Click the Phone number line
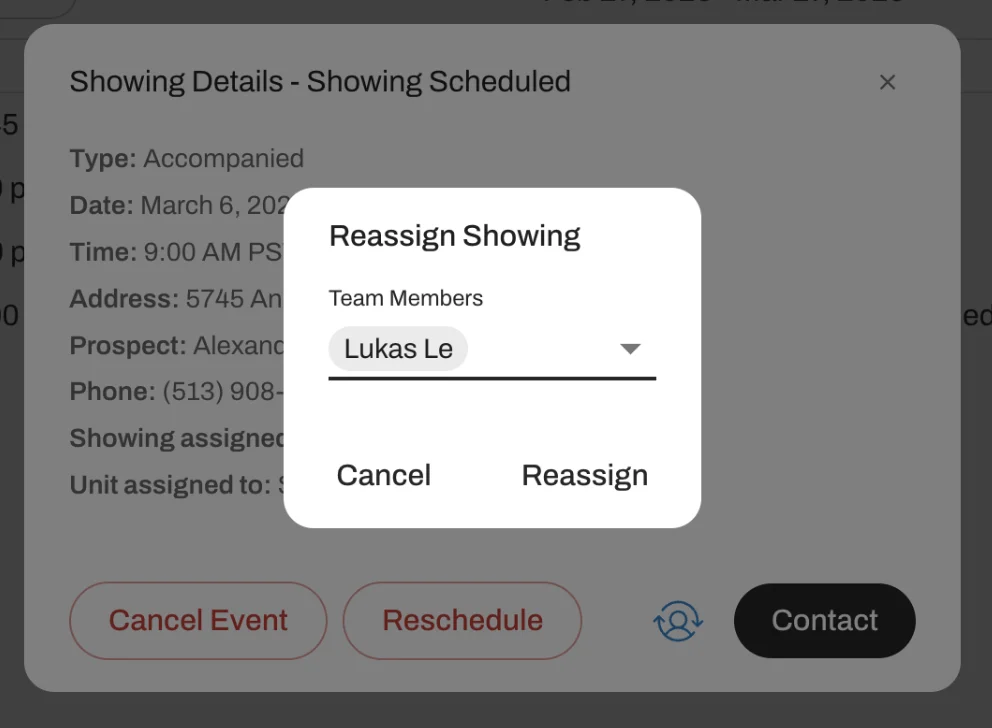The width and height of the screenshot is (992, 728). [176, 392]
